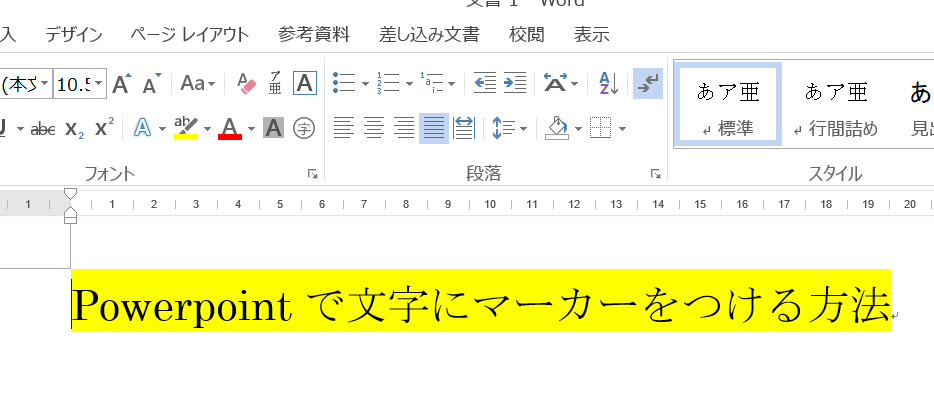Open the フォント dialog launcher
Image resolution: width=934 pixels, height=420 pixels.
click(313, 174)
